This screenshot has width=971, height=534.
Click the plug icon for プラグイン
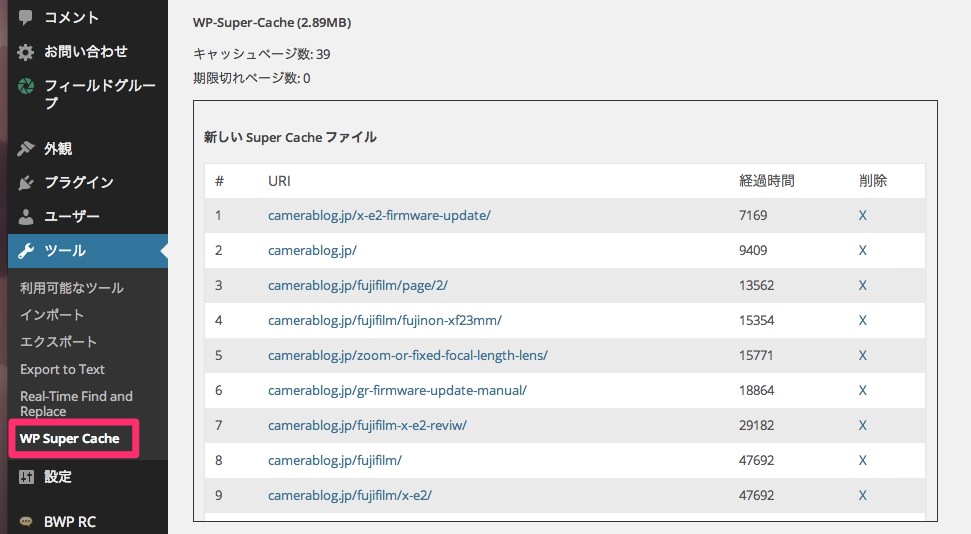[26, 182]
